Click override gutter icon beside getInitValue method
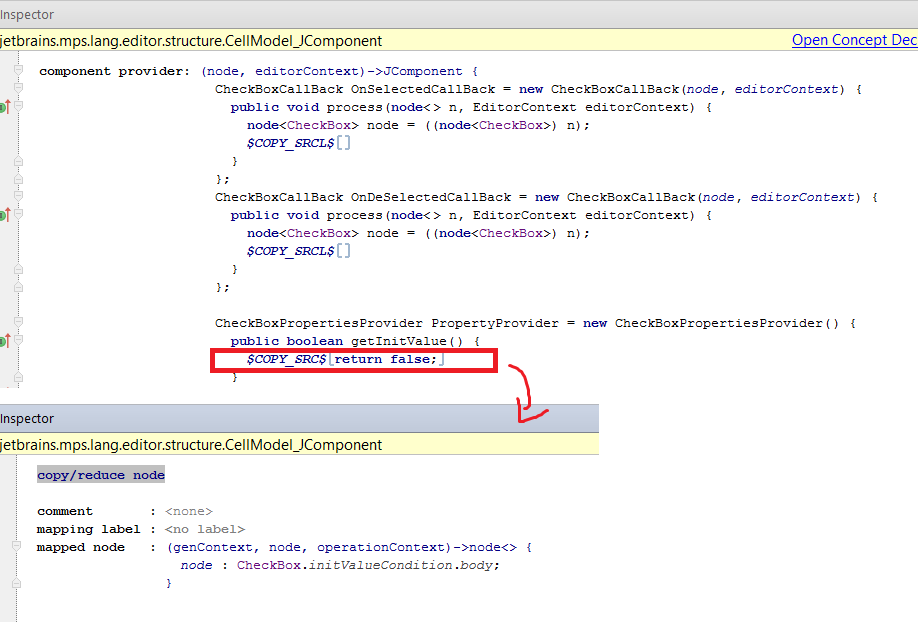This screenshot has width=918, height=622. tap(5, 341)
